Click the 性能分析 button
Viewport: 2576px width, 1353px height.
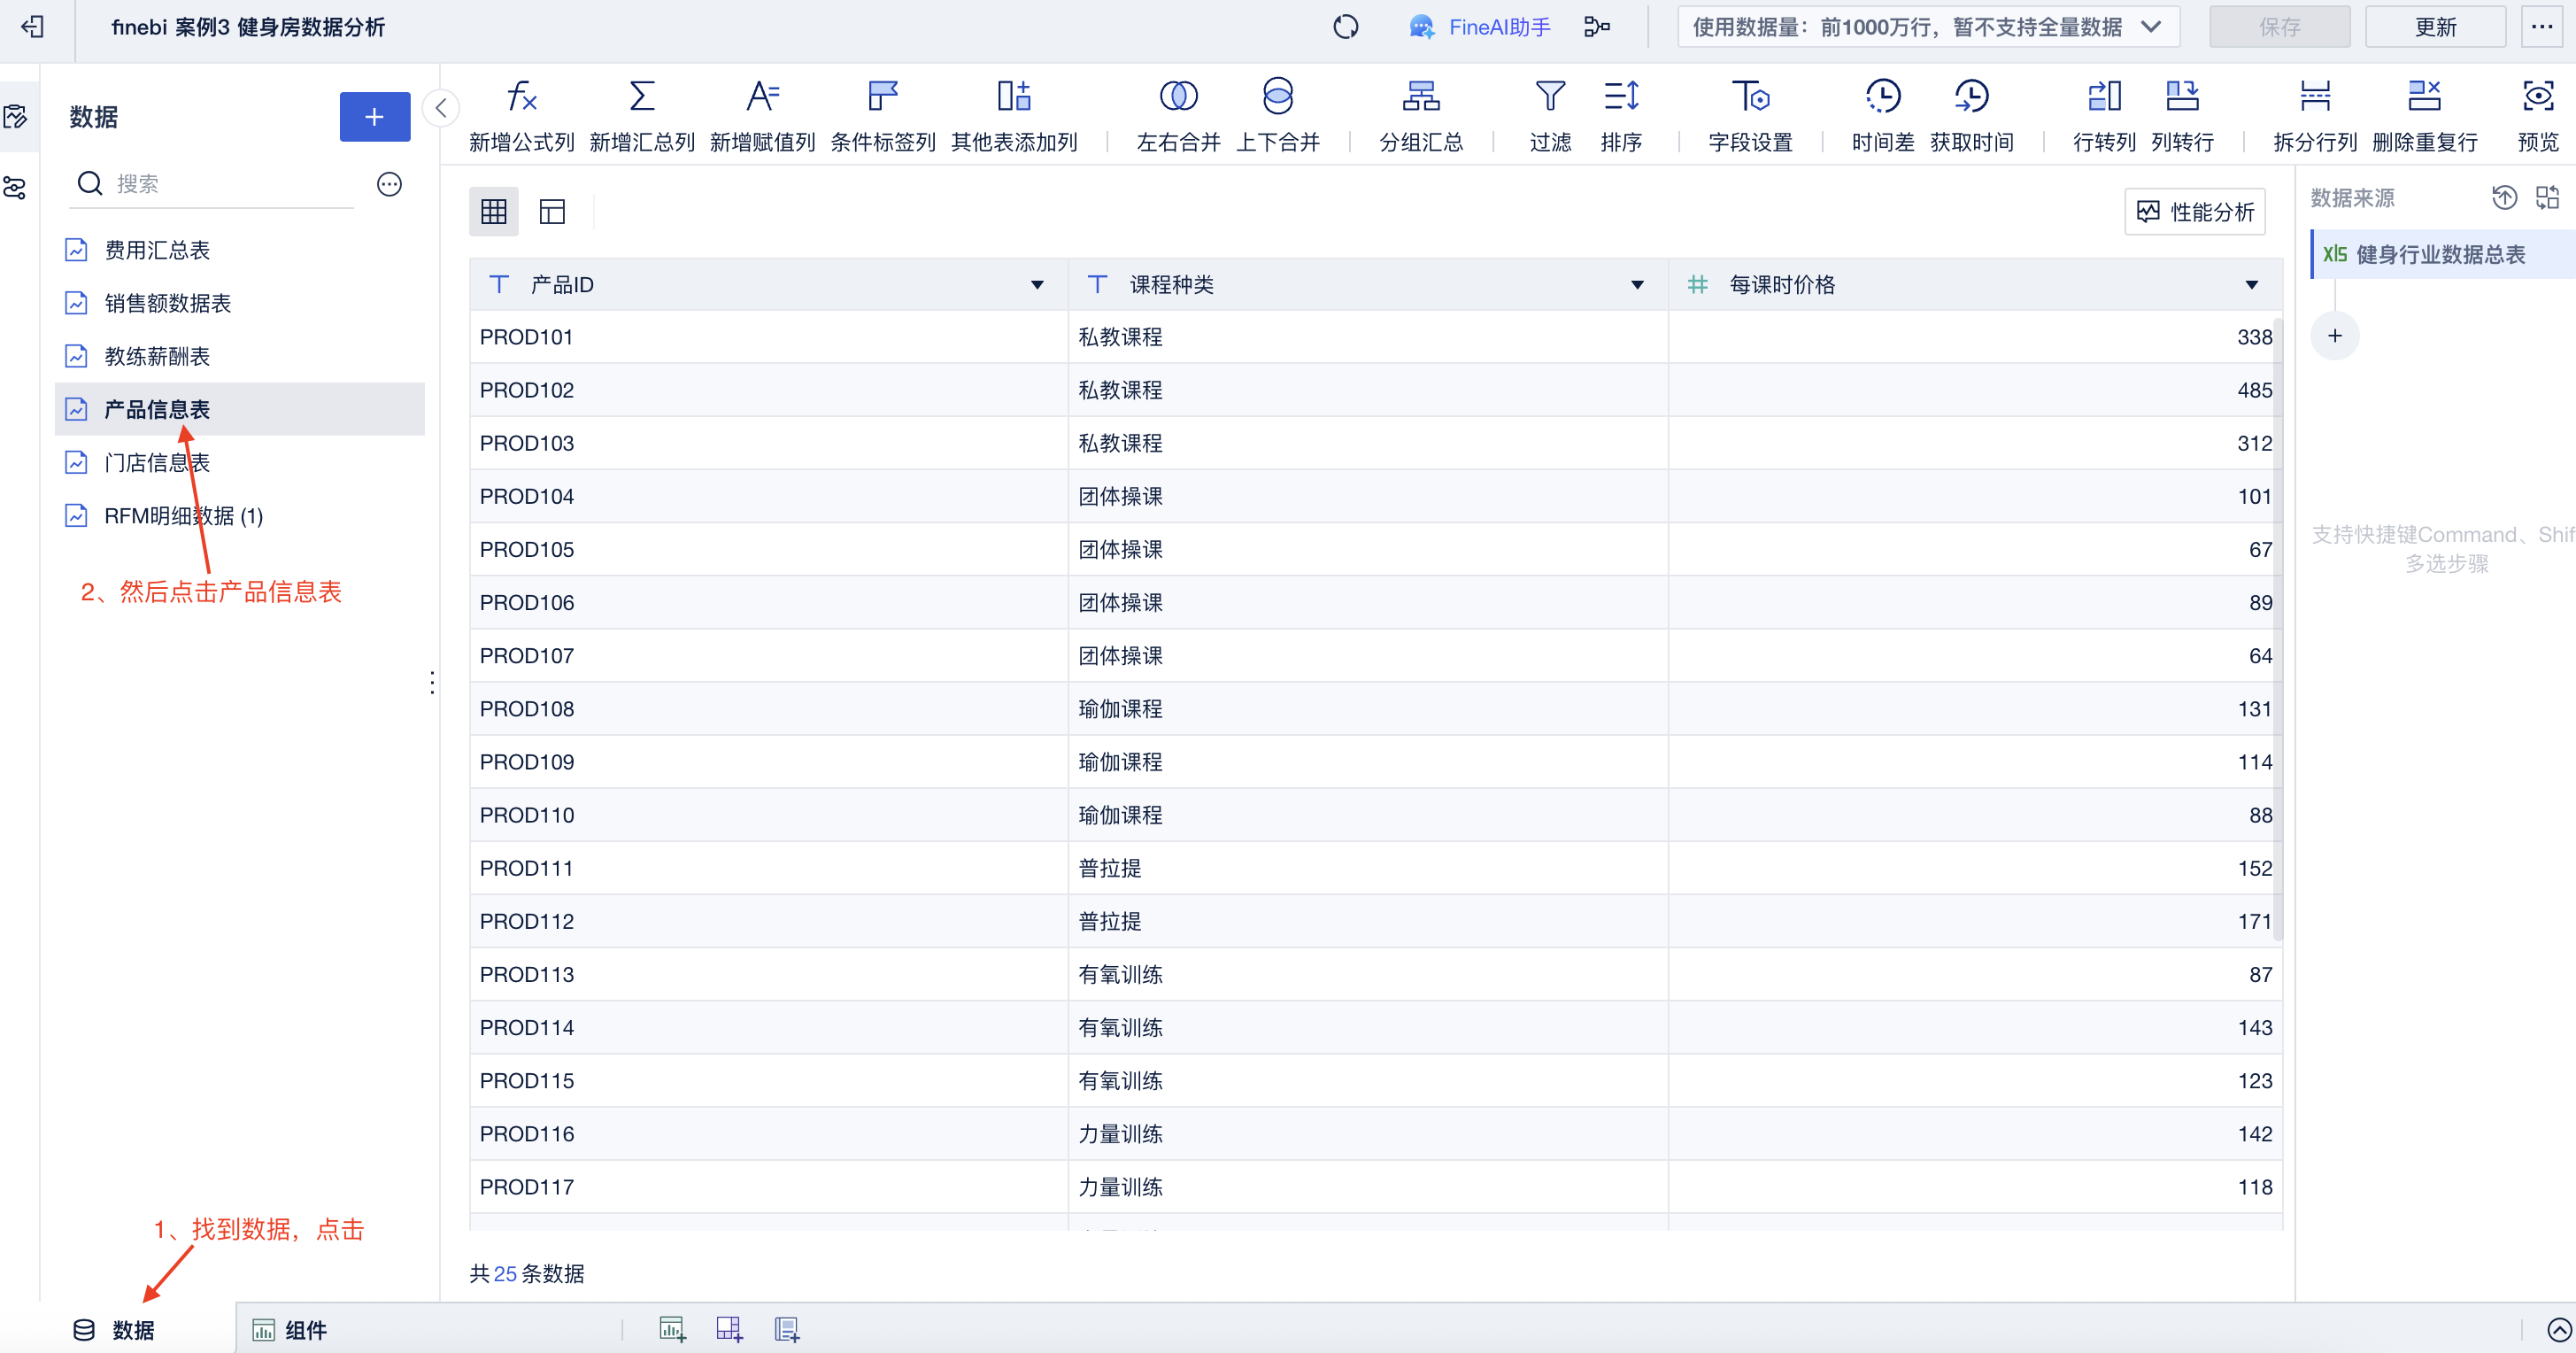tap(2195, 211)
